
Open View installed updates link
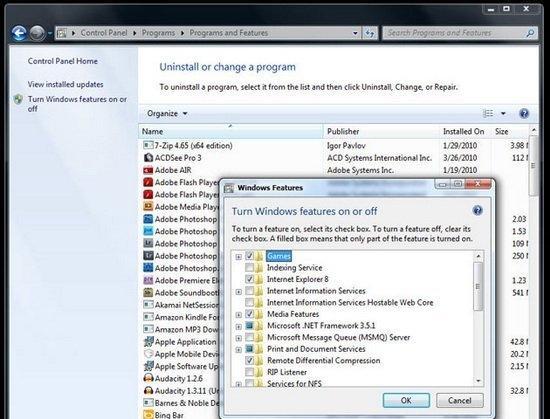pyautogui.click(x=66, y=84)
